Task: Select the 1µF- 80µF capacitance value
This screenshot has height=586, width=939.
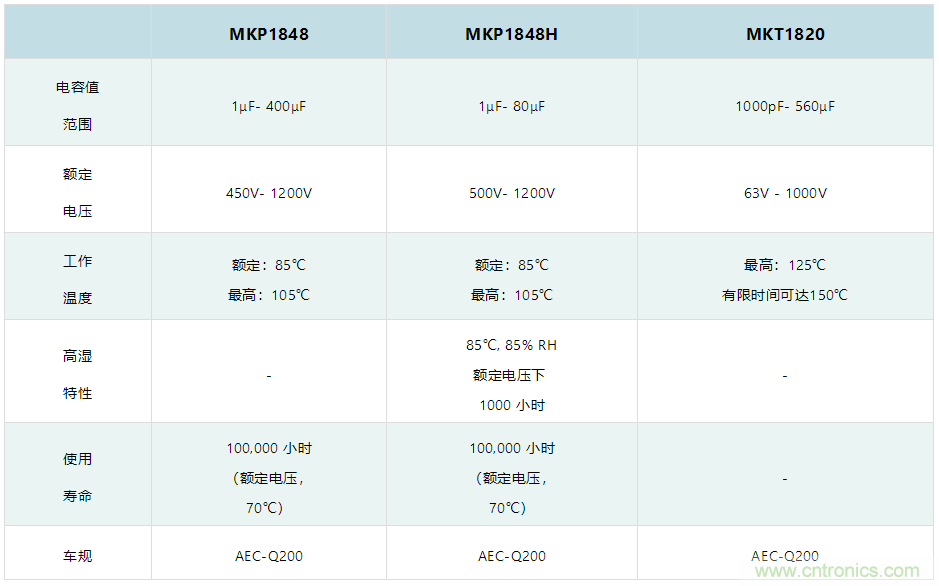Action: pos(511,106)
